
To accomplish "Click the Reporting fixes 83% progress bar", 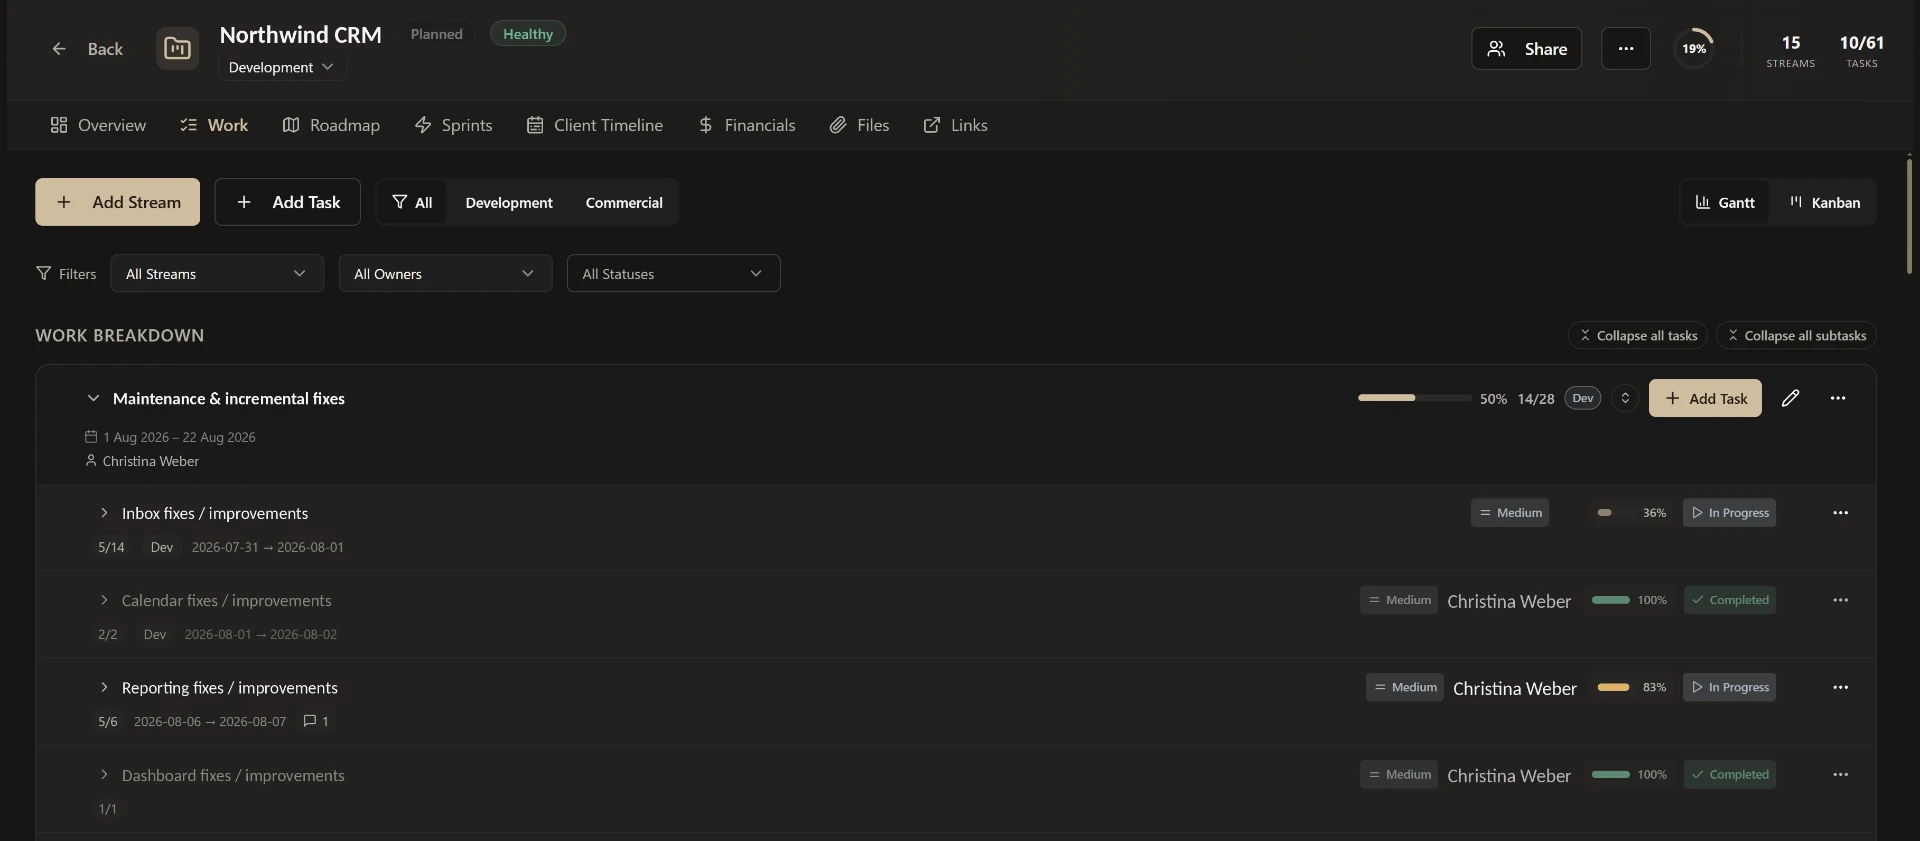I will [x=1614, y=688].
